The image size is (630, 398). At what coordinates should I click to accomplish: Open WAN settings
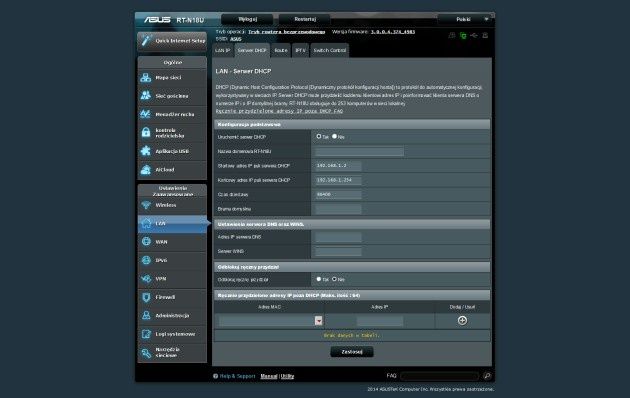(172, 242)
